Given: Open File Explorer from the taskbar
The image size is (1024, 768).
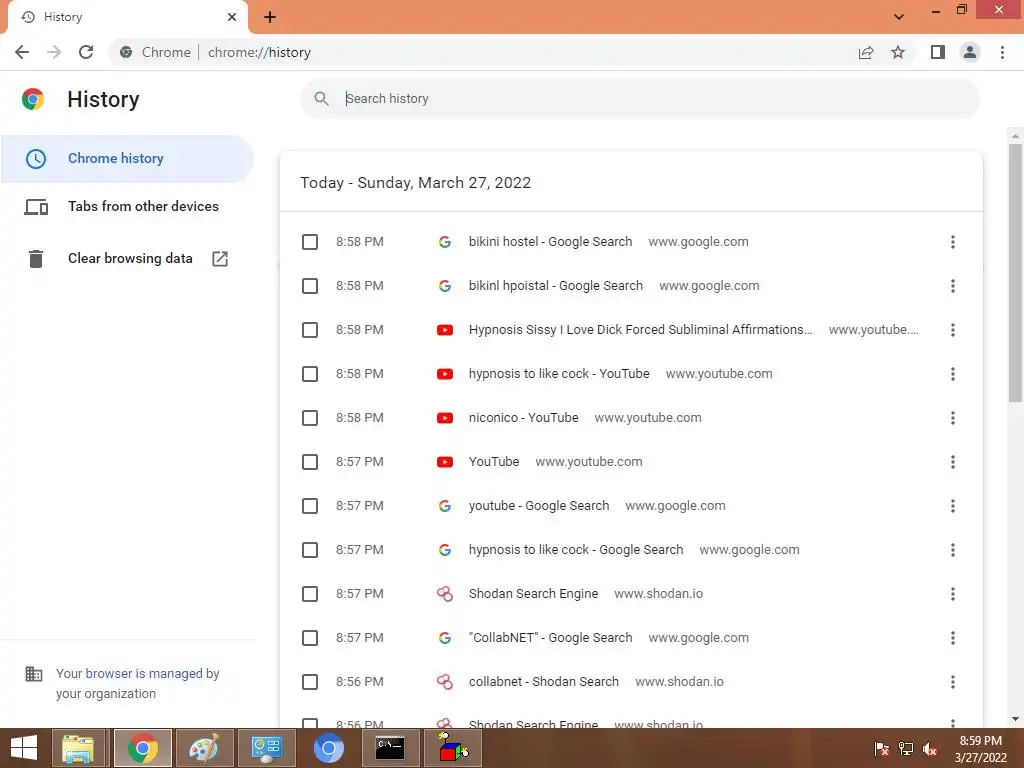Looking at the screenshot, I should pyautogui.click(x=78, y=748).
